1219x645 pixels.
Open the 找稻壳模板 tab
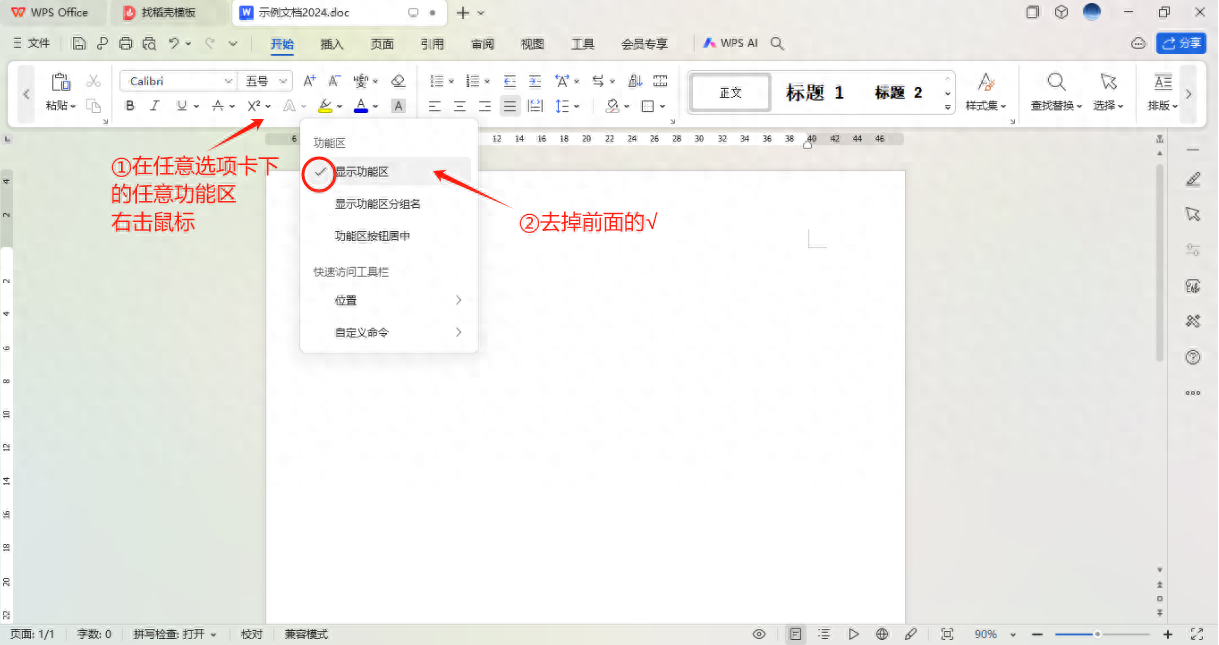[168, 12]
